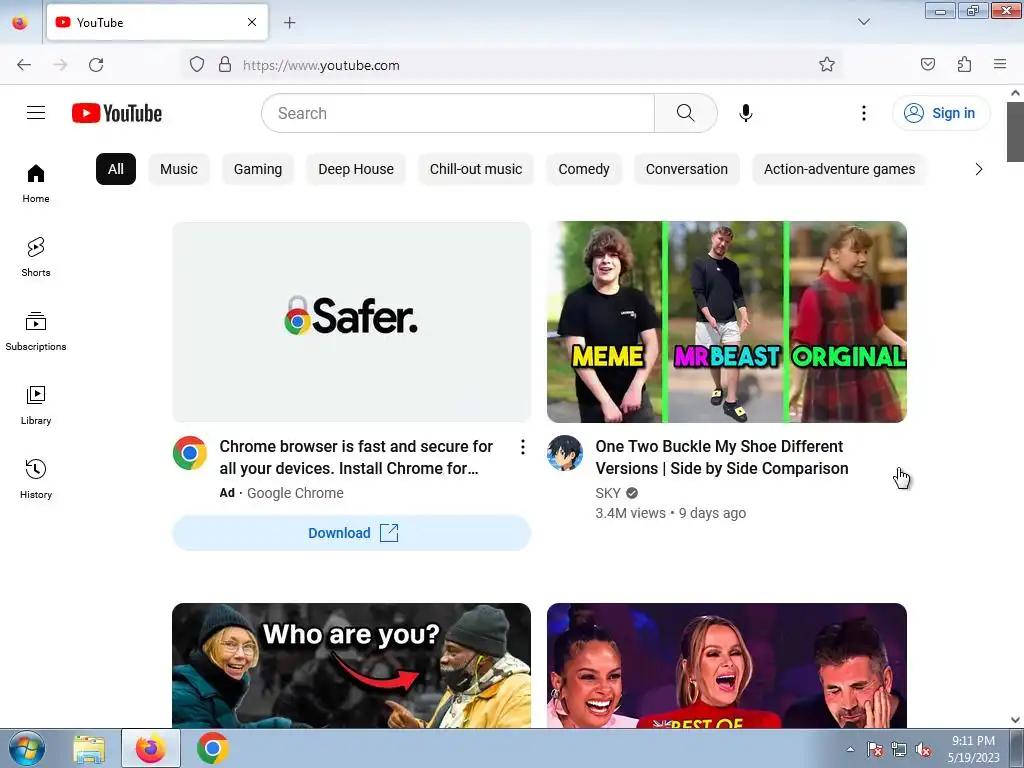Screen dimensions: 1024x768
Task: Open the Firefox application menu
Action: tap(1000, 64)
